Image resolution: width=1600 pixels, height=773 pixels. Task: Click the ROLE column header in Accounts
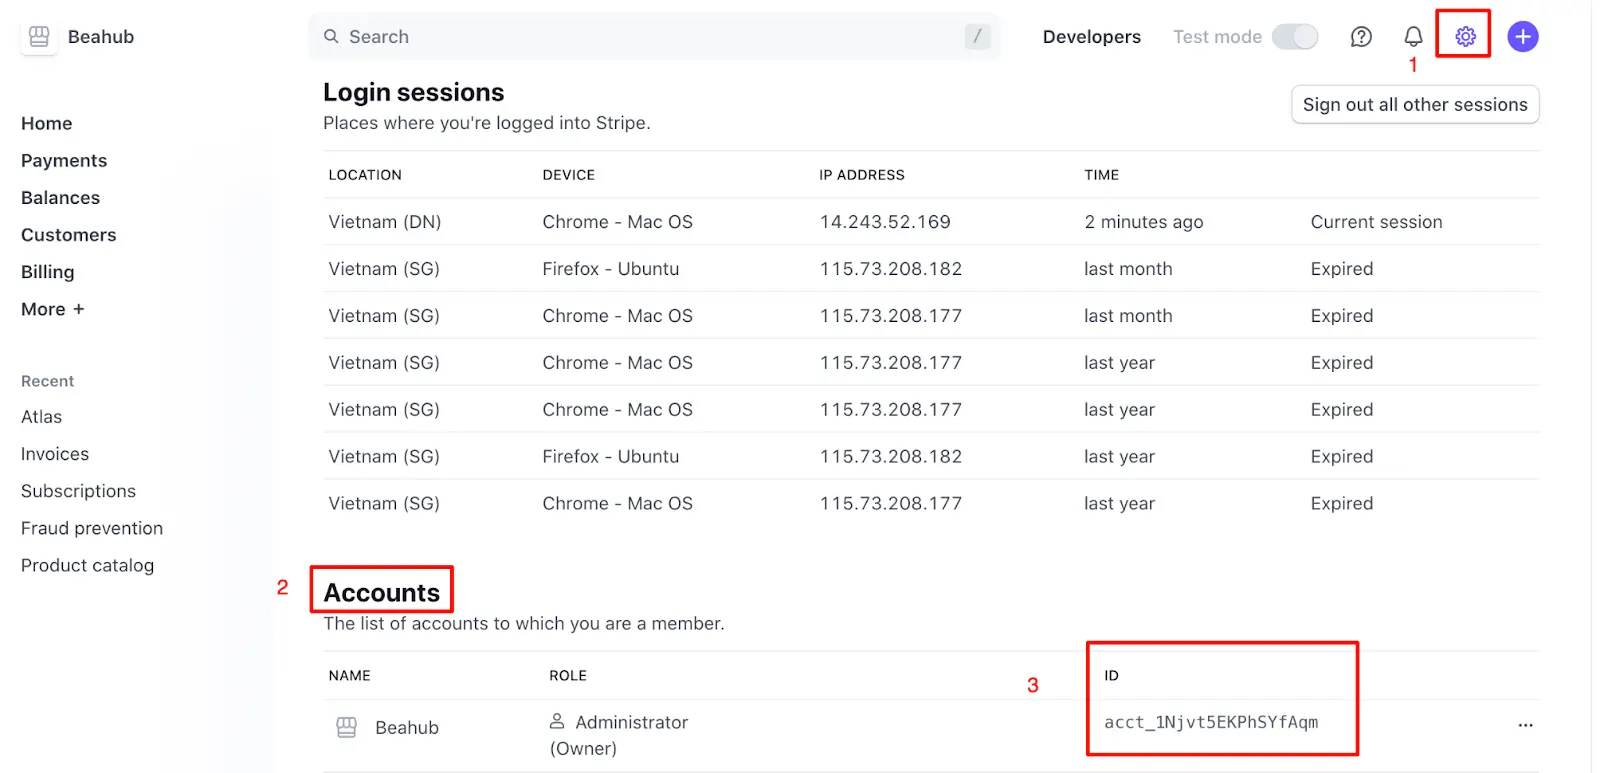tap(568, 676)
